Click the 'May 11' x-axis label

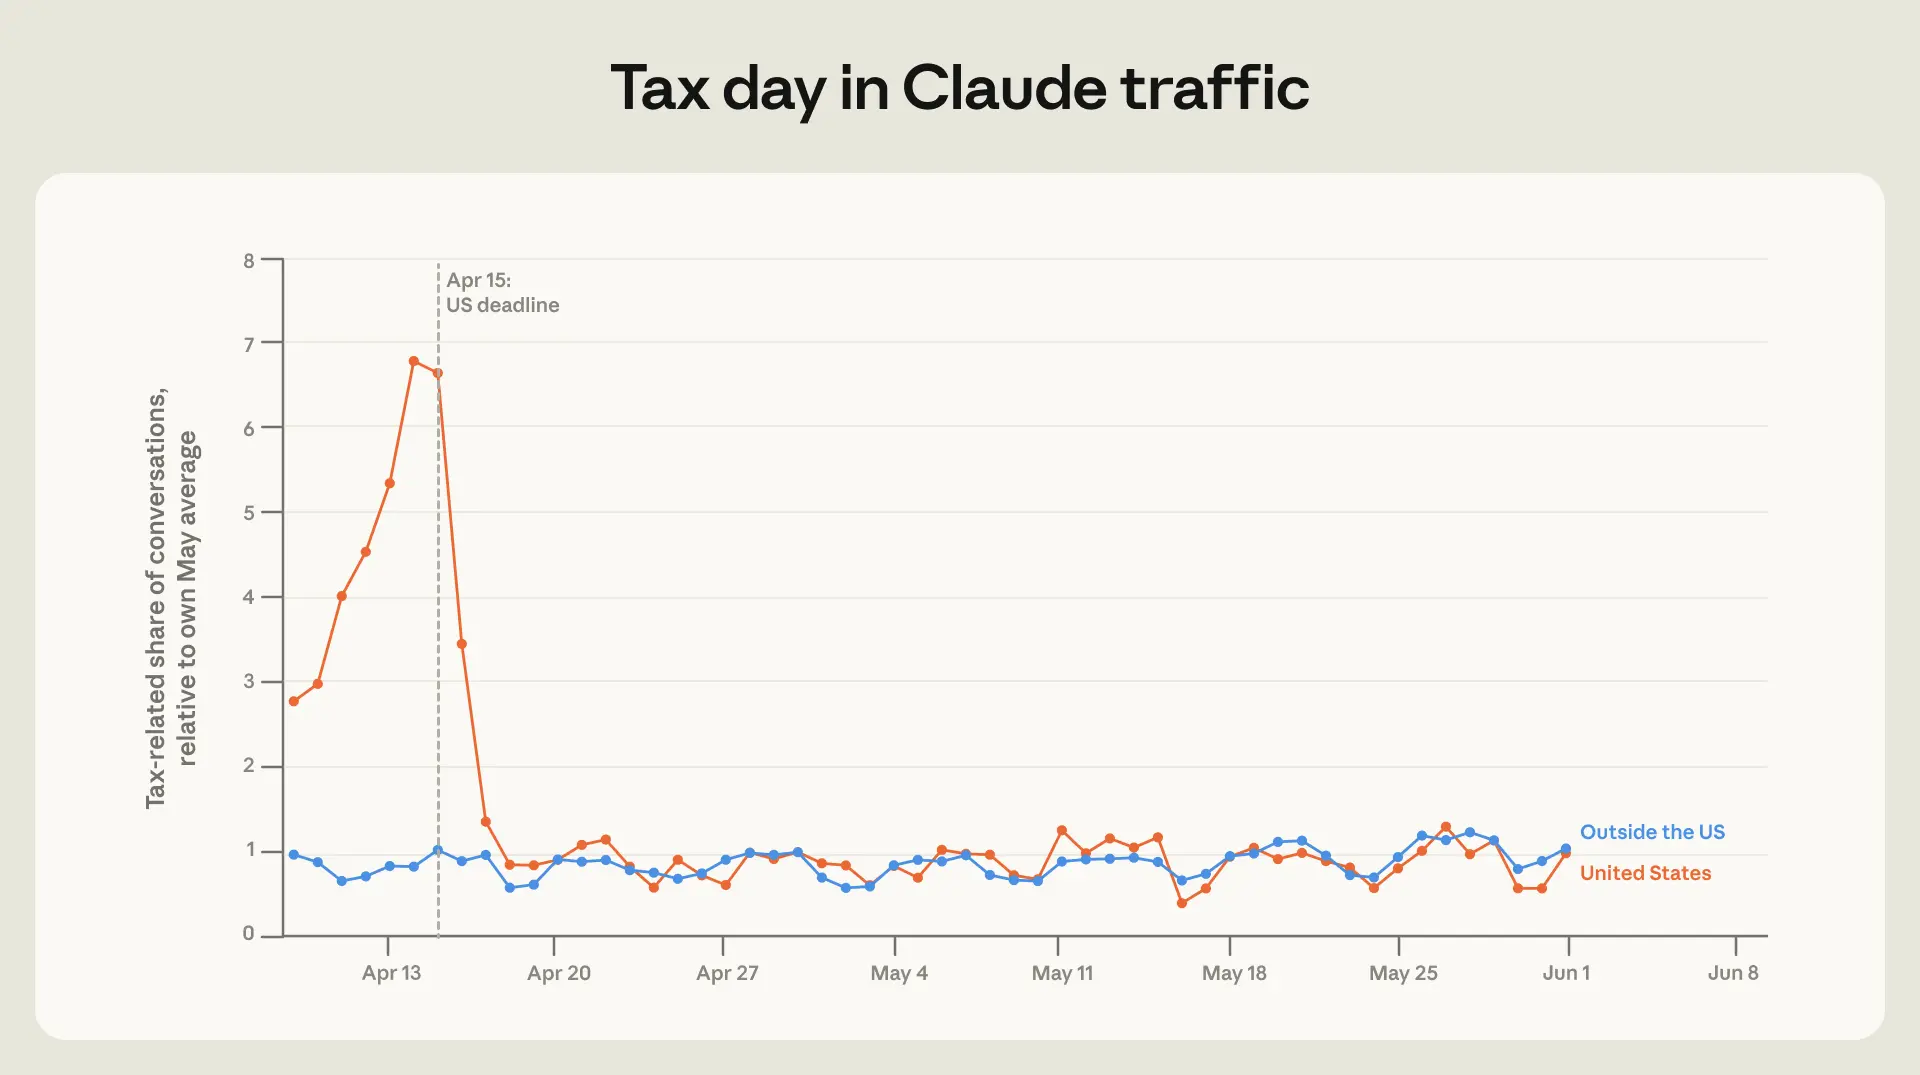coord(1062,973)
